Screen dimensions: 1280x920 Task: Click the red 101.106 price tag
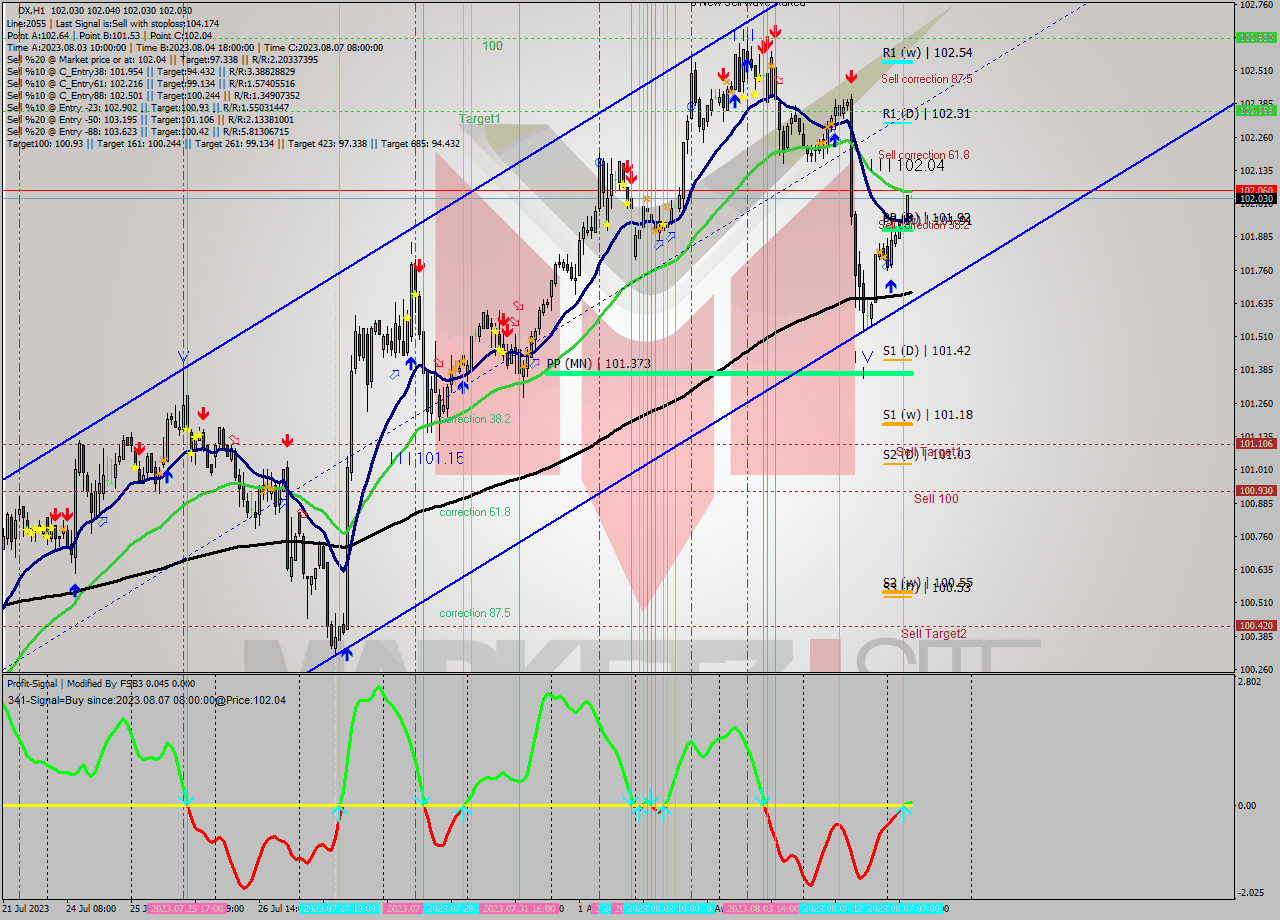coord(1256,443)
